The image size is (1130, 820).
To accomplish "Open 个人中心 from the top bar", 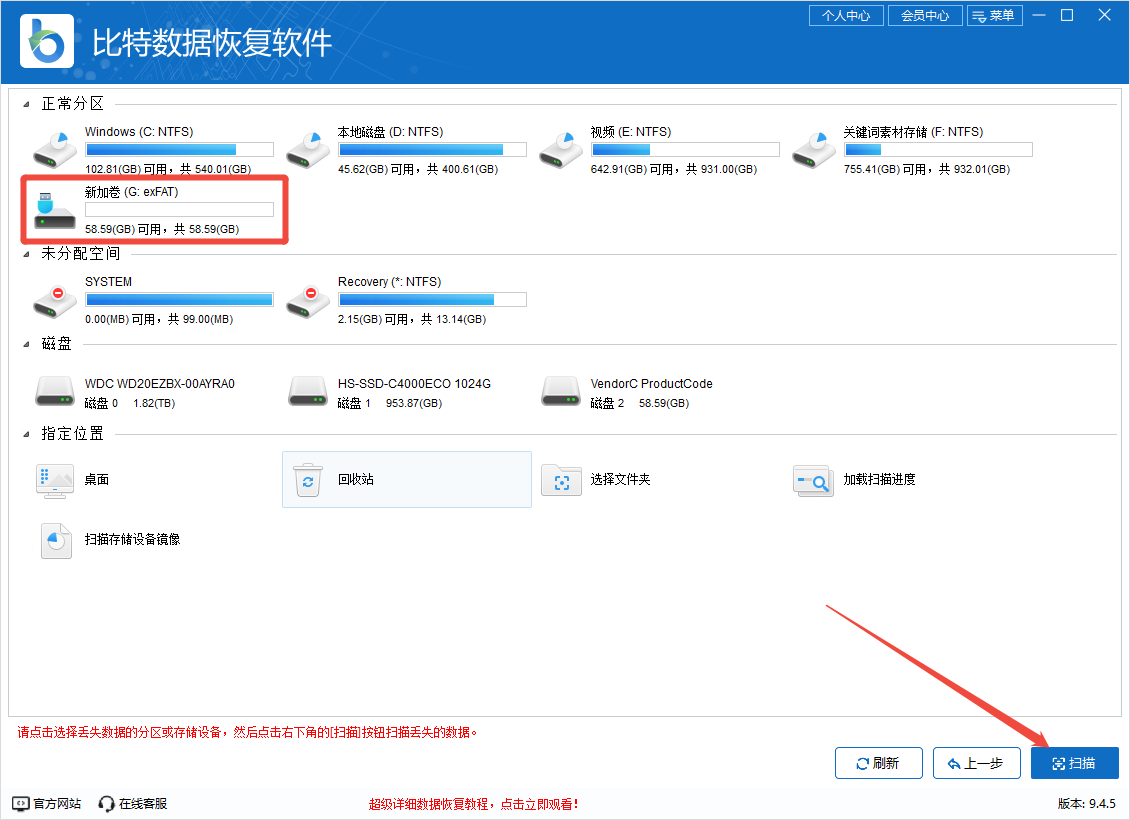I will click(846, 15).
